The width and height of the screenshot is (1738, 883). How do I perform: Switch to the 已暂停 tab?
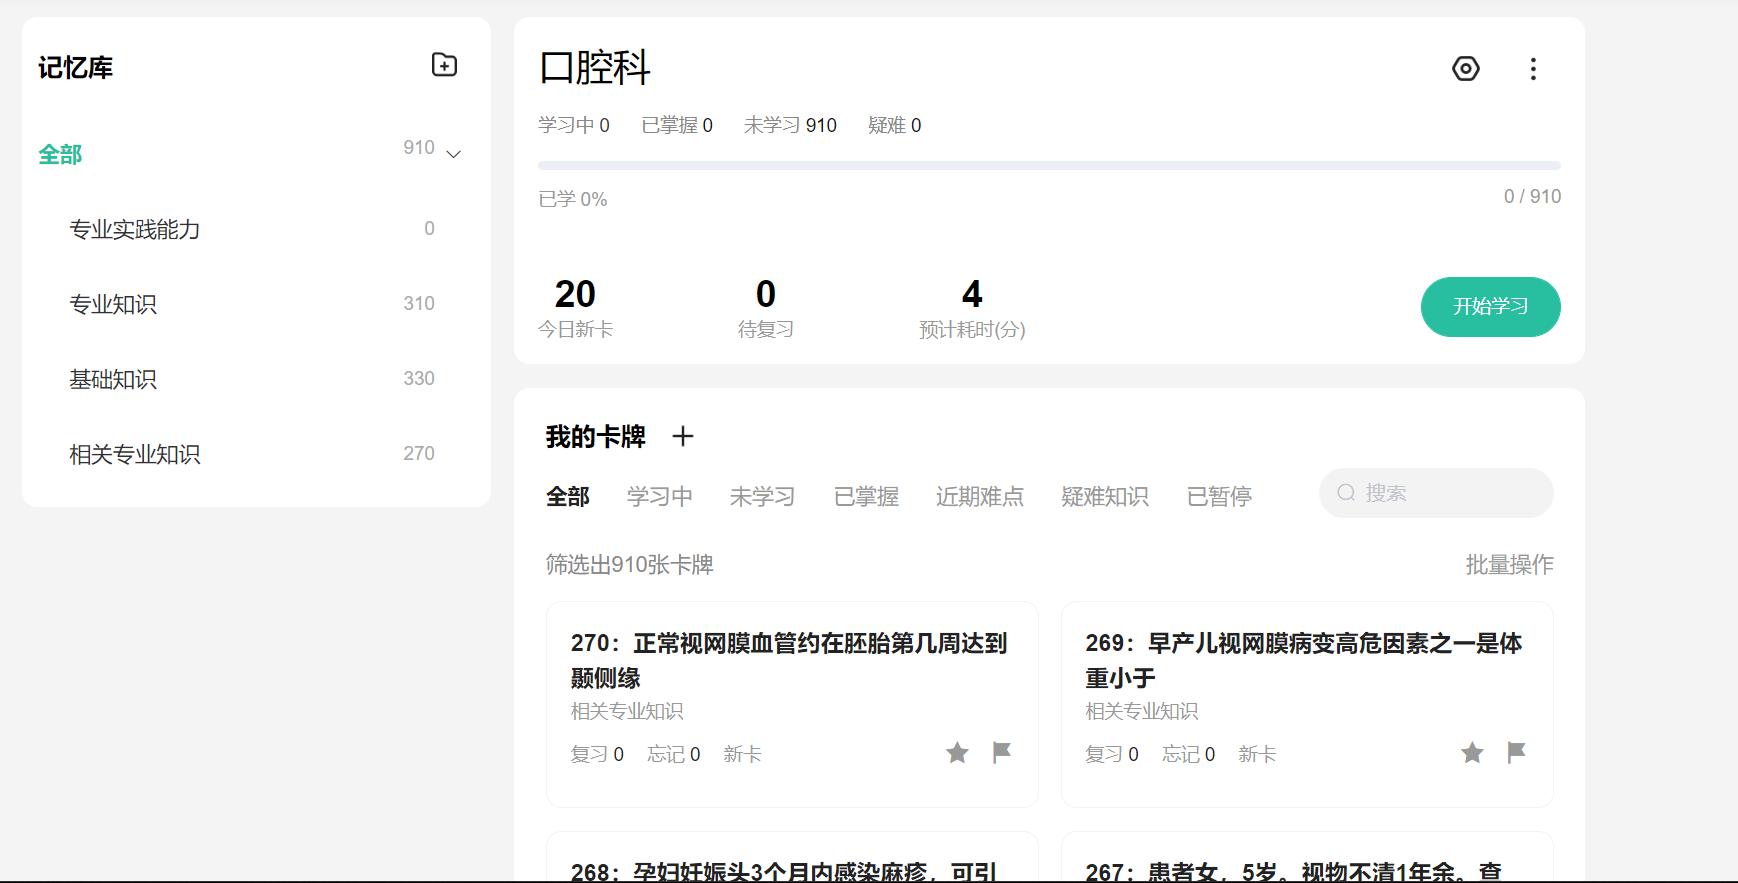point(1219,496)
